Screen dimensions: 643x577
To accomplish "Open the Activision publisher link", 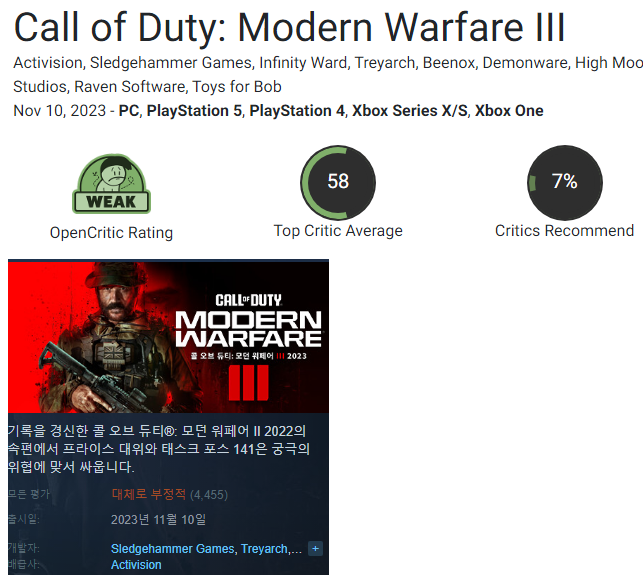I will 136,565.
